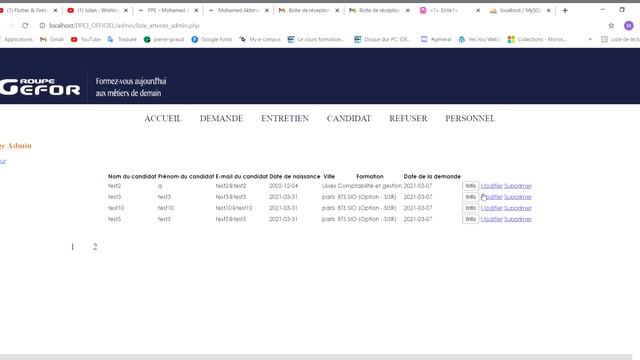Click the Formation column header

[370, 176]
